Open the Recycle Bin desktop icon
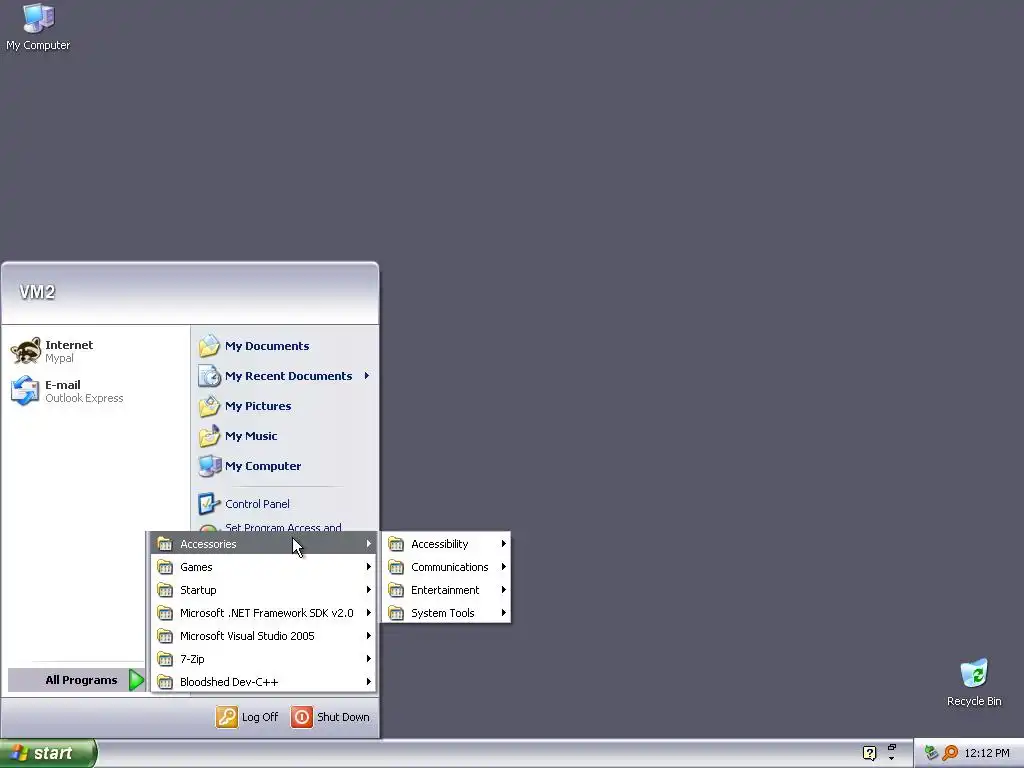This screenshot has width=1024, height=768. 974,683
